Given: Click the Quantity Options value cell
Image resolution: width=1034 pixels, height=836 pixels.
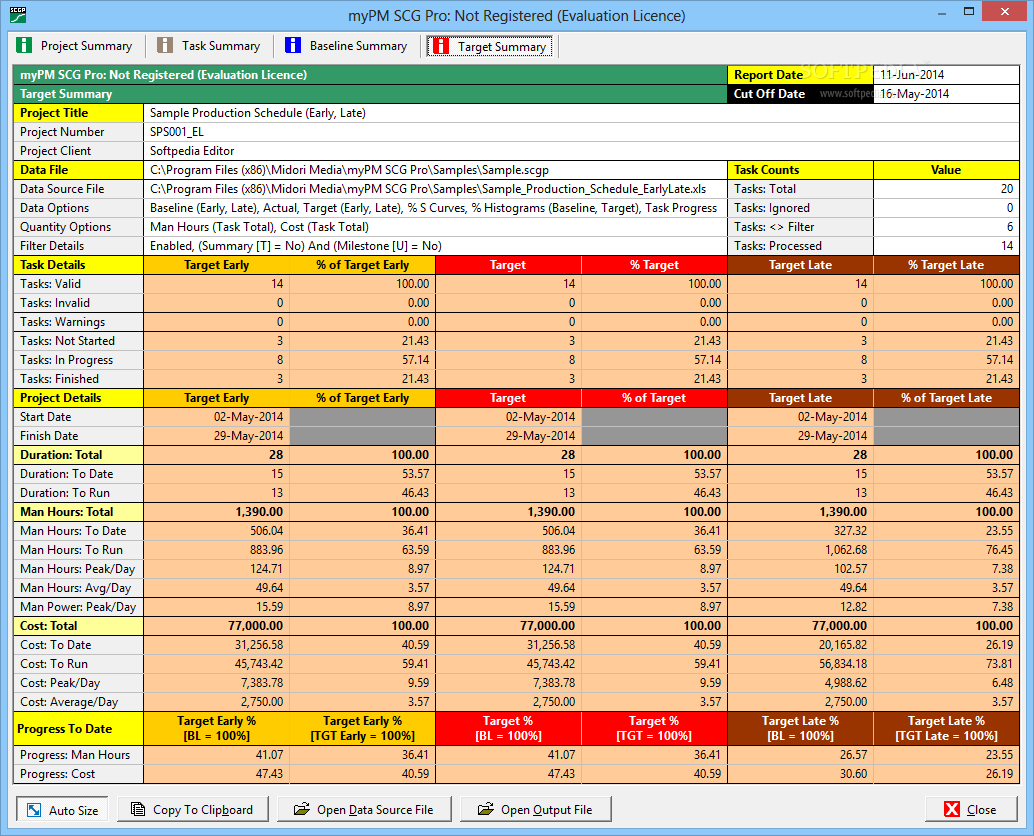Looking at the screenshot, I should coord(435,227).
